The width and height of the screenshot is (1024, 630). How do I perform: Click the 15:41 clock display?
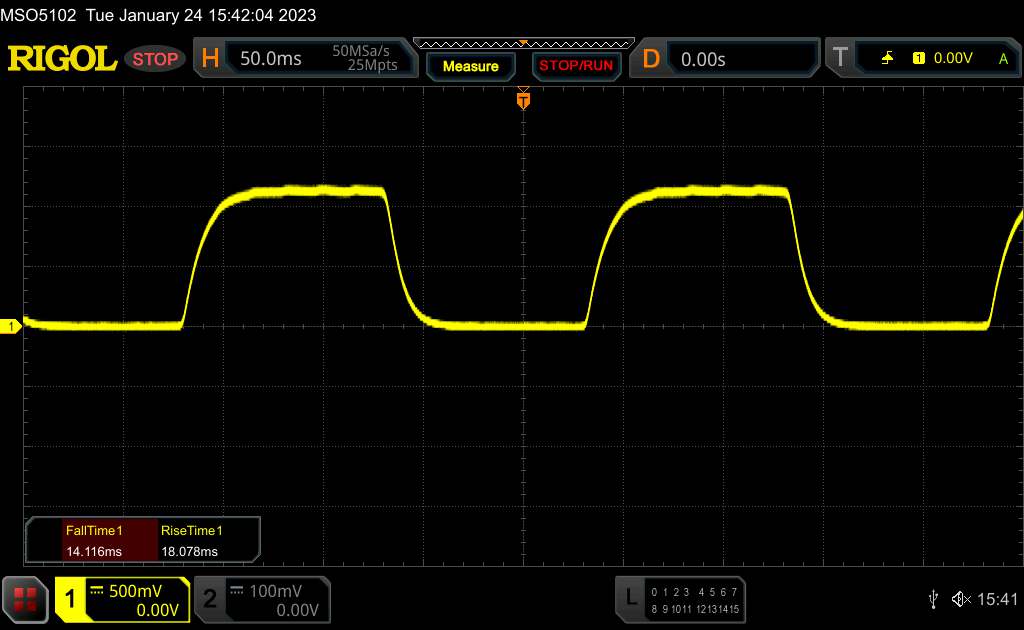997,599
